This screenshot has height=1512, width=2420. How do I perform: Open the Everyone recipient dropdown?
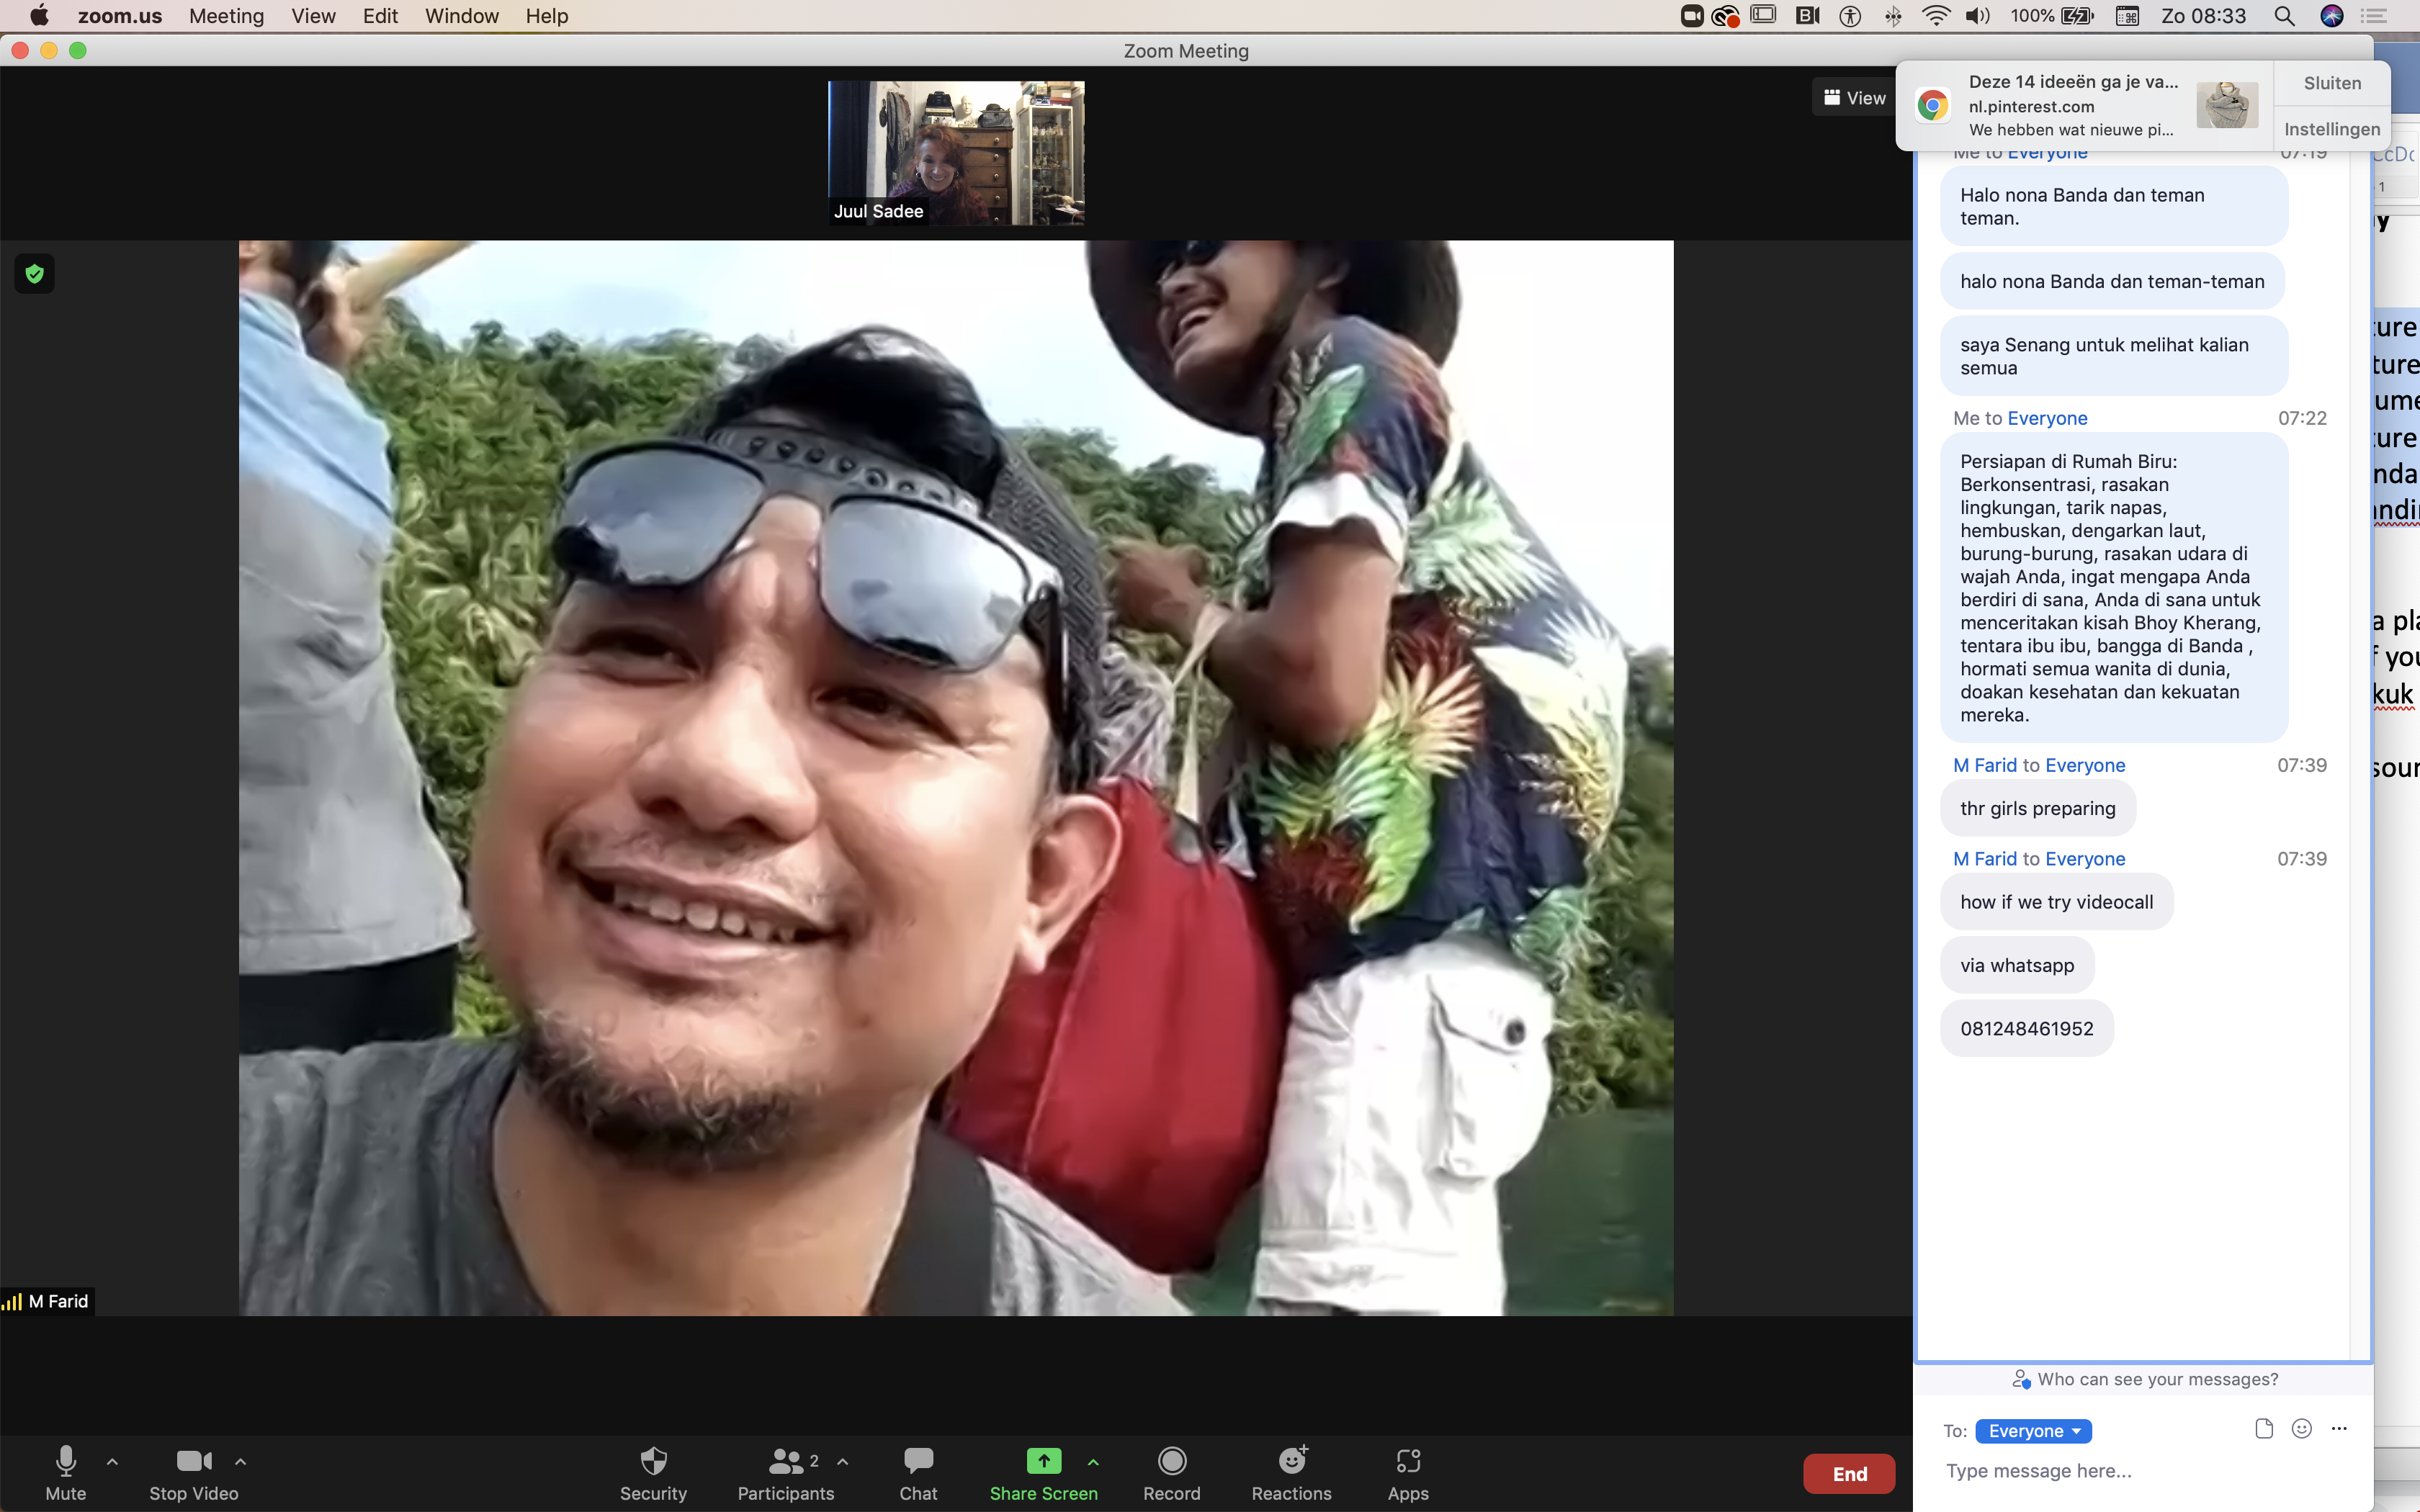tap(2033, 1431)
